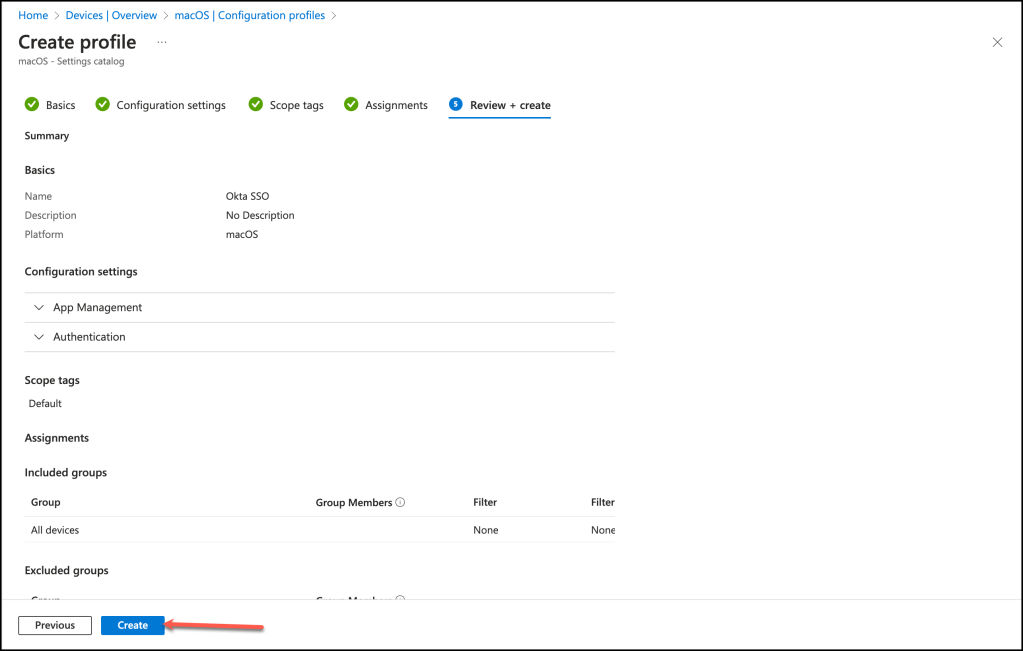Close the Create profile pane
This screenshot has width=1023, height=651.
(x=997, y=42)
